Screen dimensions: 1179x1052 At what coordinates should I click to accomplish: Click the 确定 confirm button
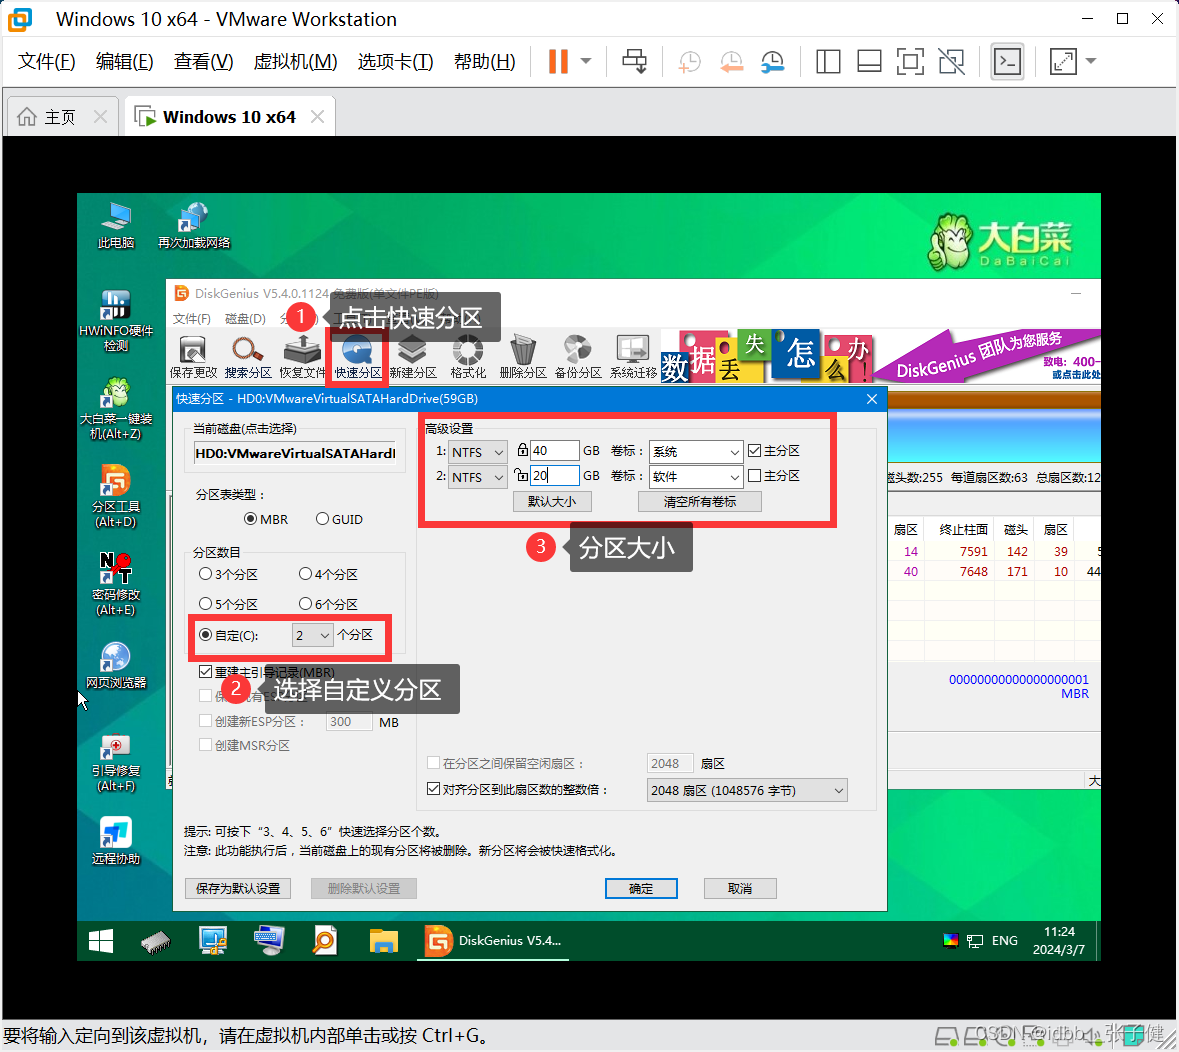coord(641,888)
